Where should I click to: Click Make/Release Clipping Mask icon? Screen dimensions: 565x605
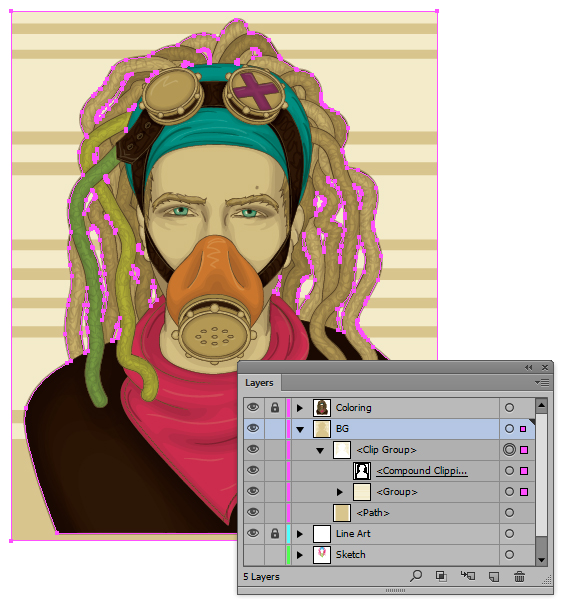click(x=441, y=576)
